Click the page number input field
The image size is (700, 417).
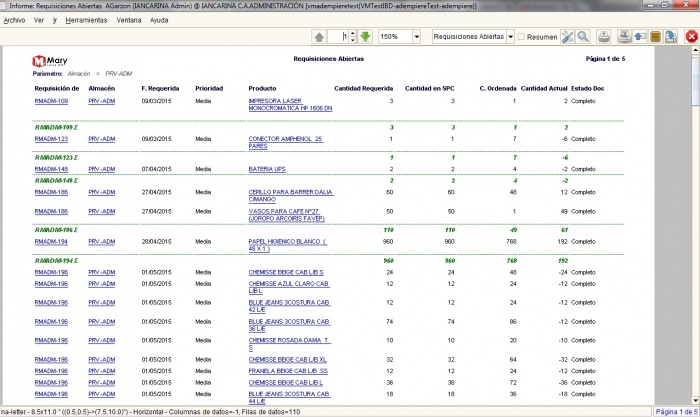338,37
